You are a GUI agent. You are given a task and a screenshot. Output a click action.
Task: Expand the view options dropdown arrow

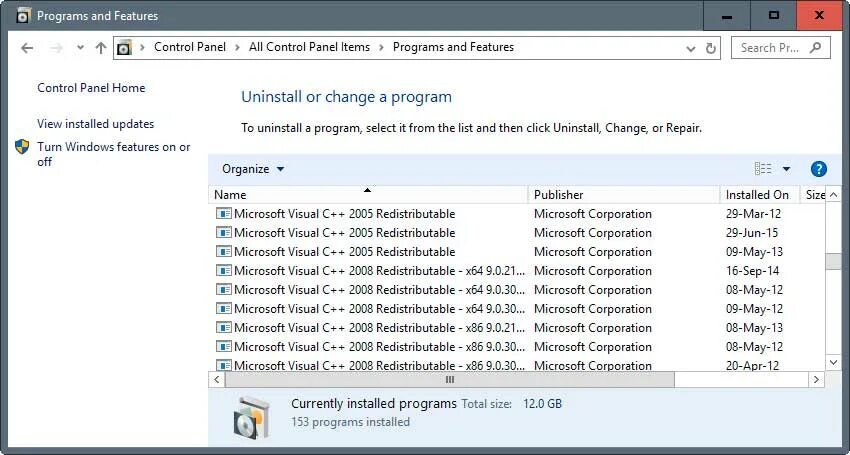pyautogui.click(x=786, y=169)
